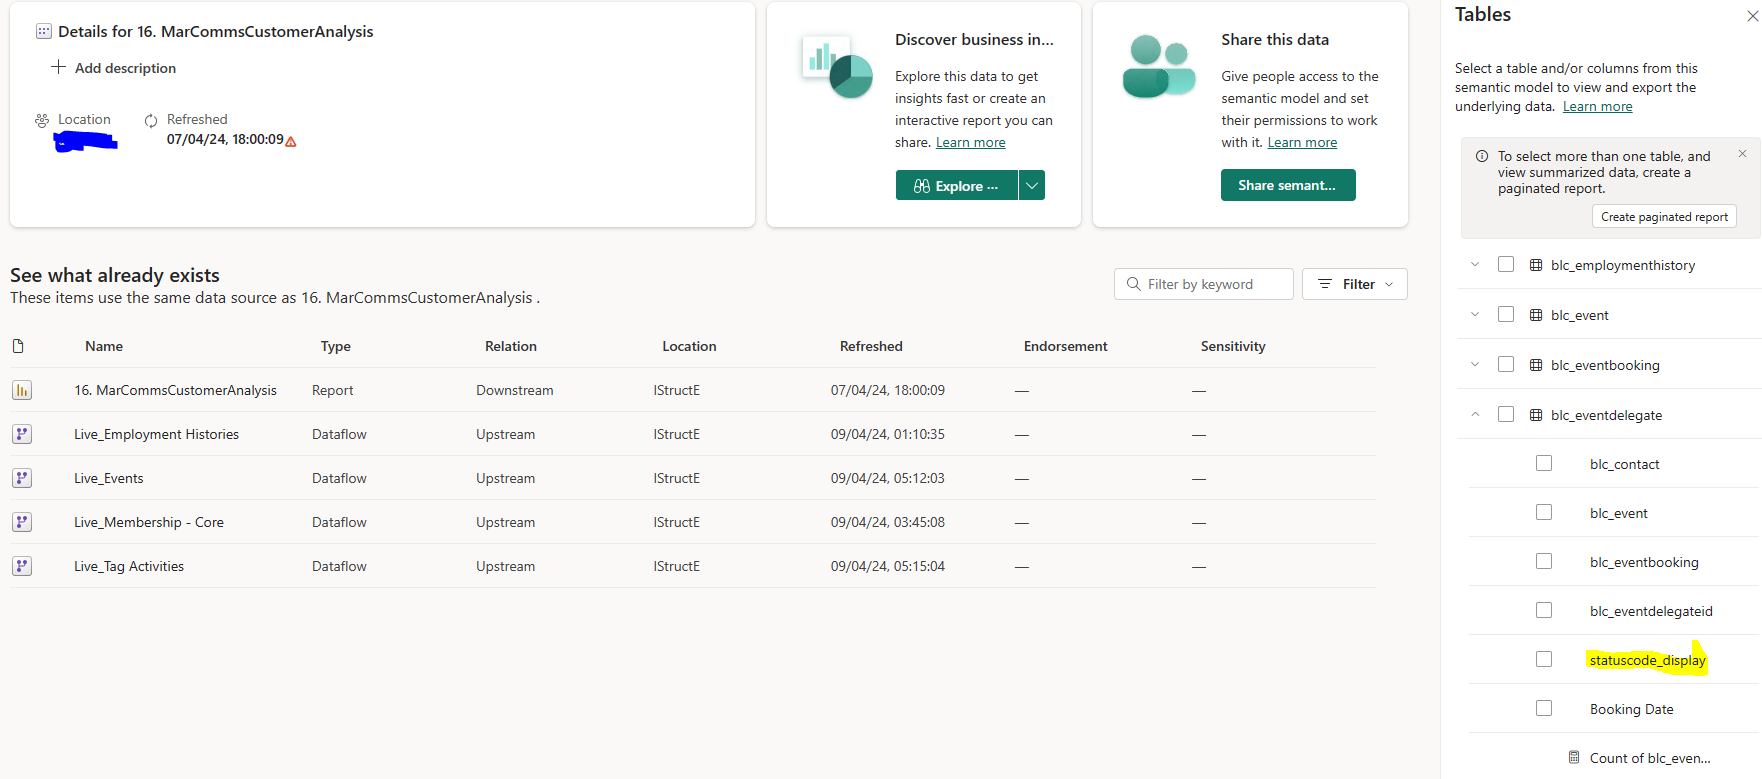Click the refresh warning triangle icon
The height and width of the screenshot is (779, 1762).
pos(291,142)
